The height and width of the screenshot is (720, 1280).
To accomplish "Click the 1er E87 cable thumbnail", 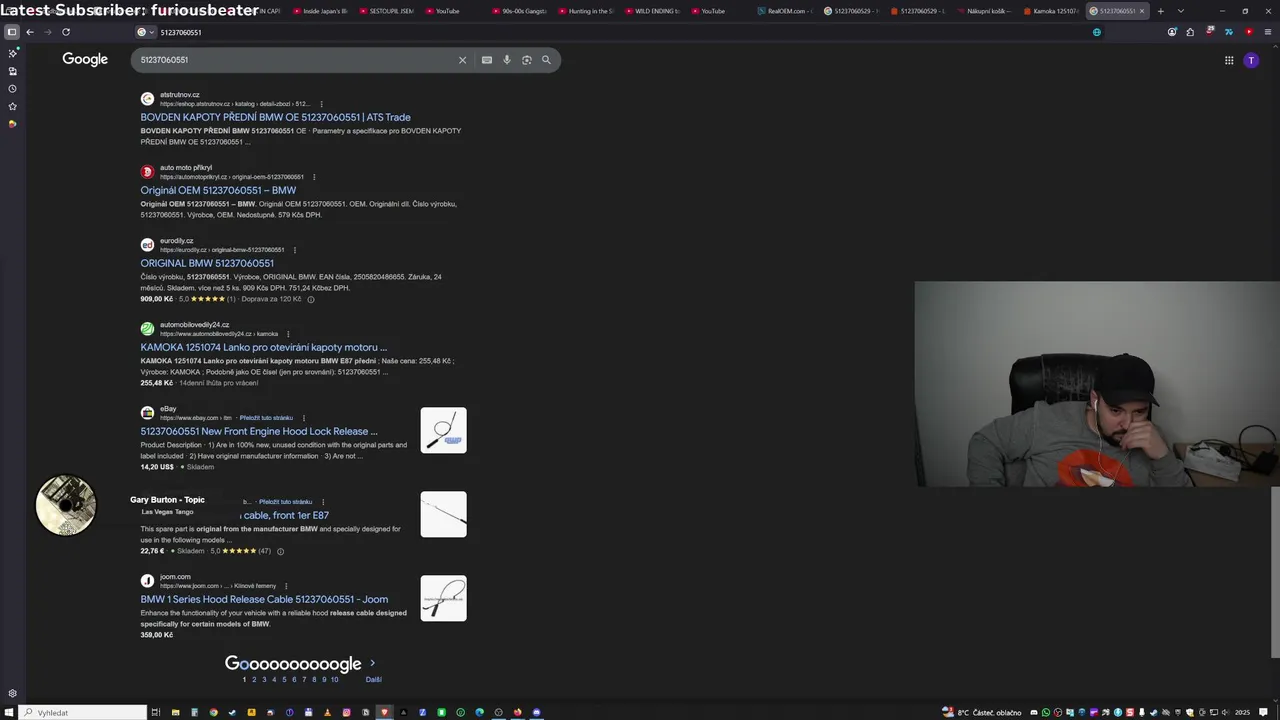I will (x=443, y=514).
